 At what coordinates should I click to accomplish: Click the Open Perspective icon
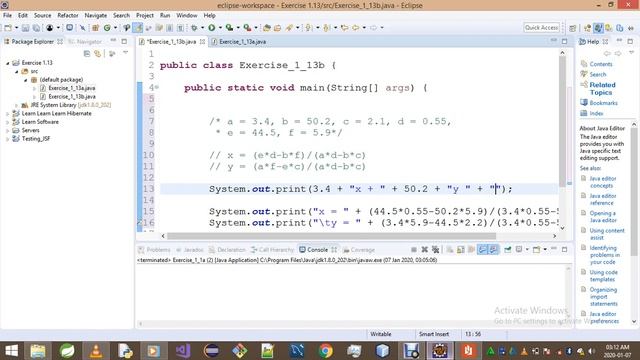(573, 28)
